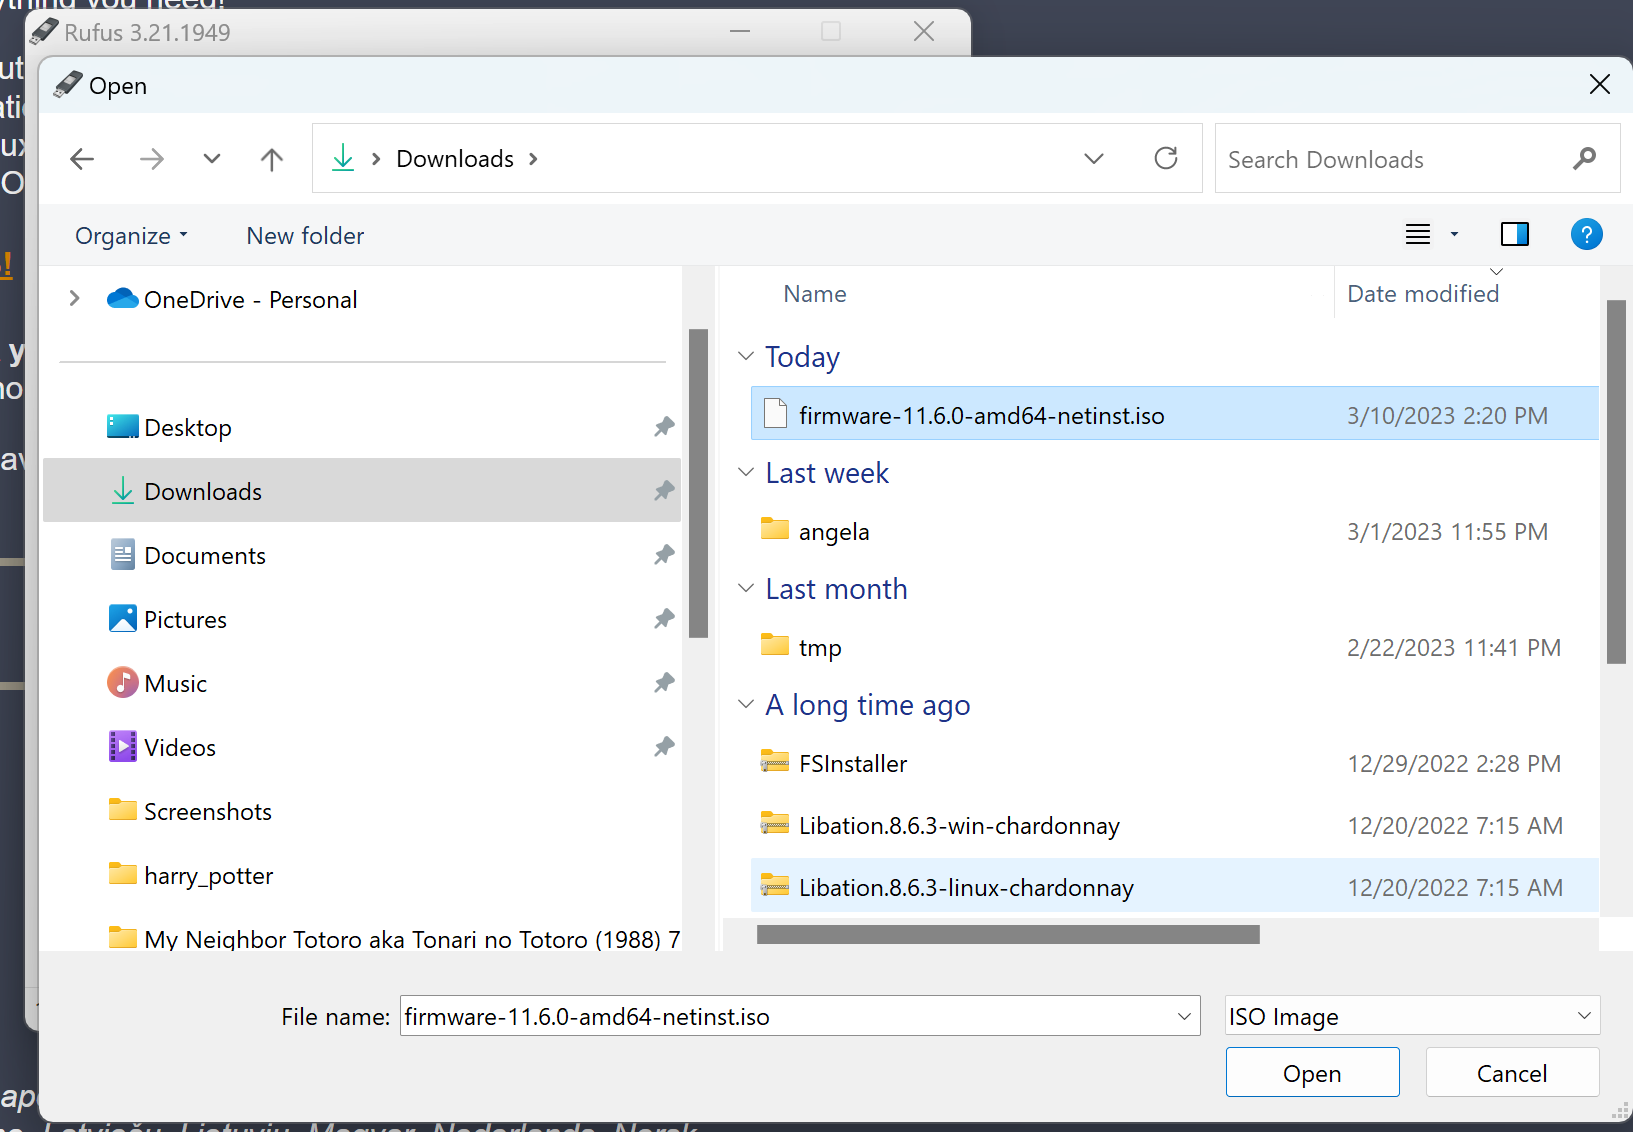Expand the OneDrive - Personal tree node
The width and height of the screenshot is (1633, 1132).
(x=74, y=299)
